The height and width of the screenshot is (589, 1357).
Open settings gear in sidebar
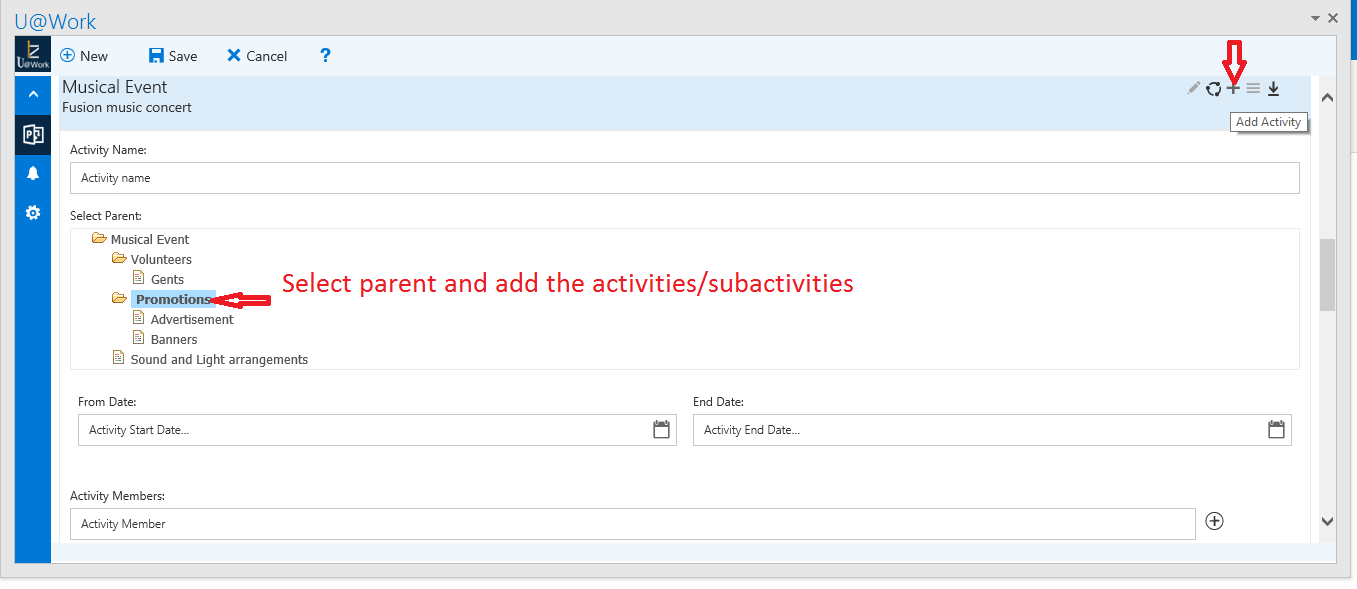[33, 213]
